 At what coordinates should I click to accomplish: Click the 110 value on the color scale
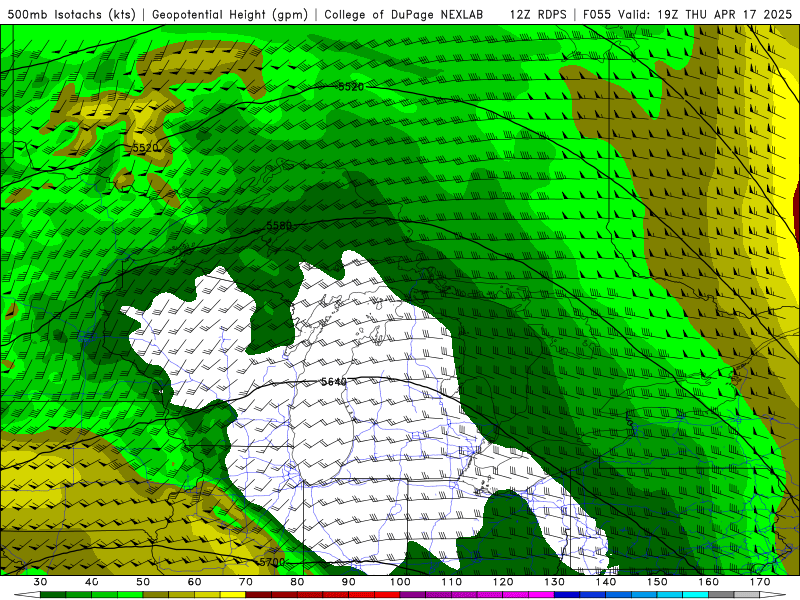tap(452, 582)
